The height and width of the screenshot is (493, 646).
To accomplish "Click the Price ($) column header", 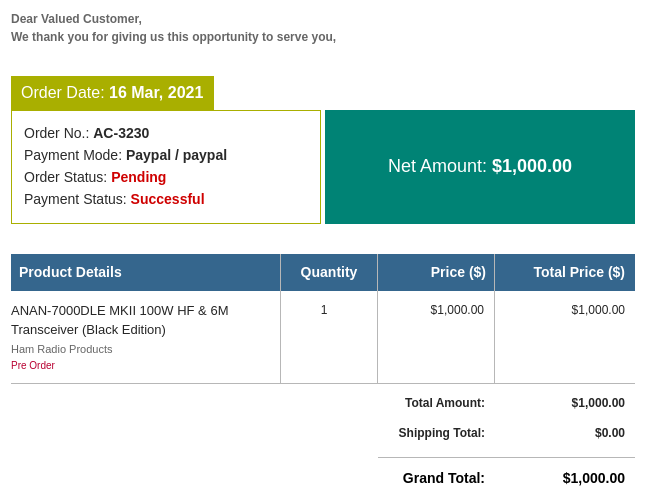I will click(x=458, y=272).
